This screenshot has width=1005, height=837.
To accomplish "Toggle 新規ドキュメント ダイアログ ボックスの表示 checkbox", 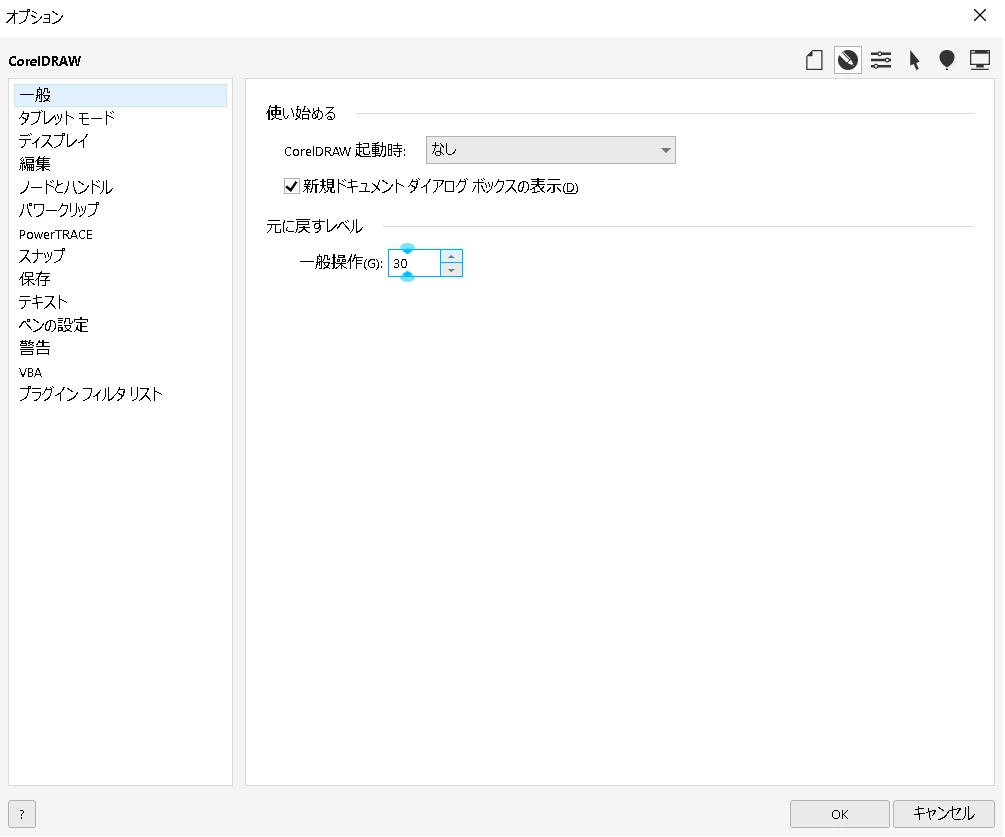I will (292, 186).
